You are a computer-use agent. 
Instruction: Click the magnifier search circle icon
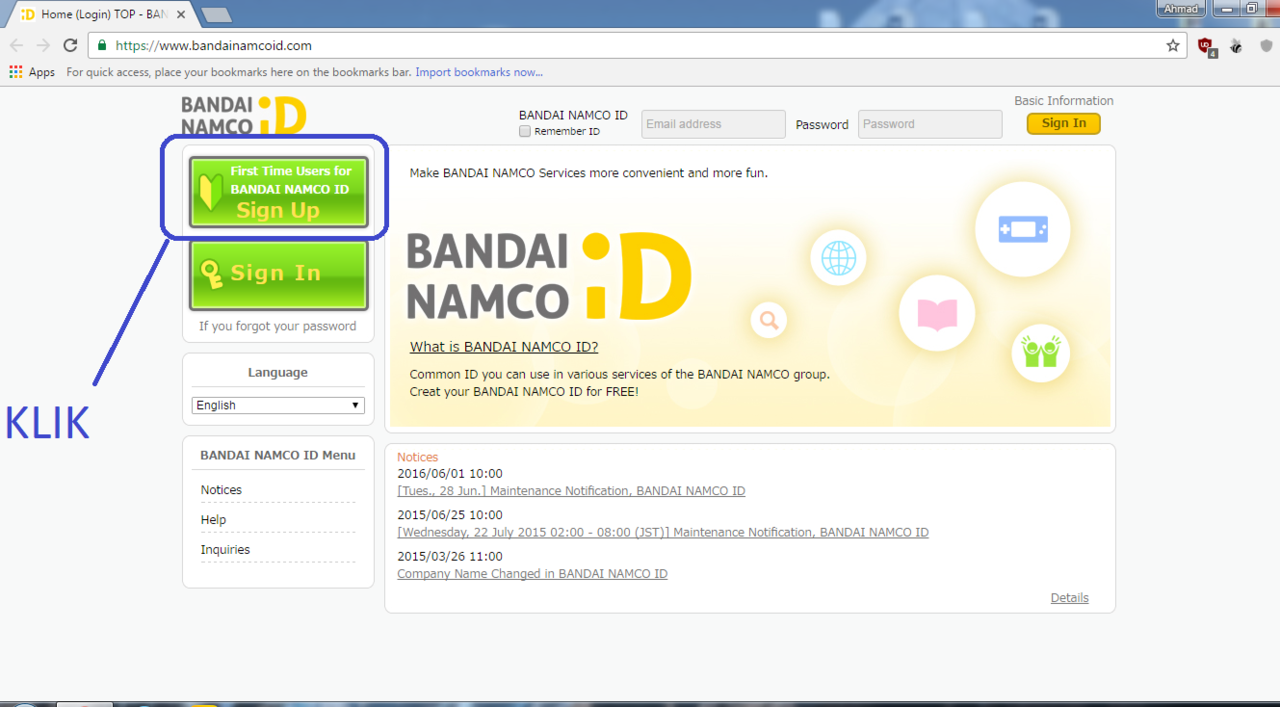point(768,320)
